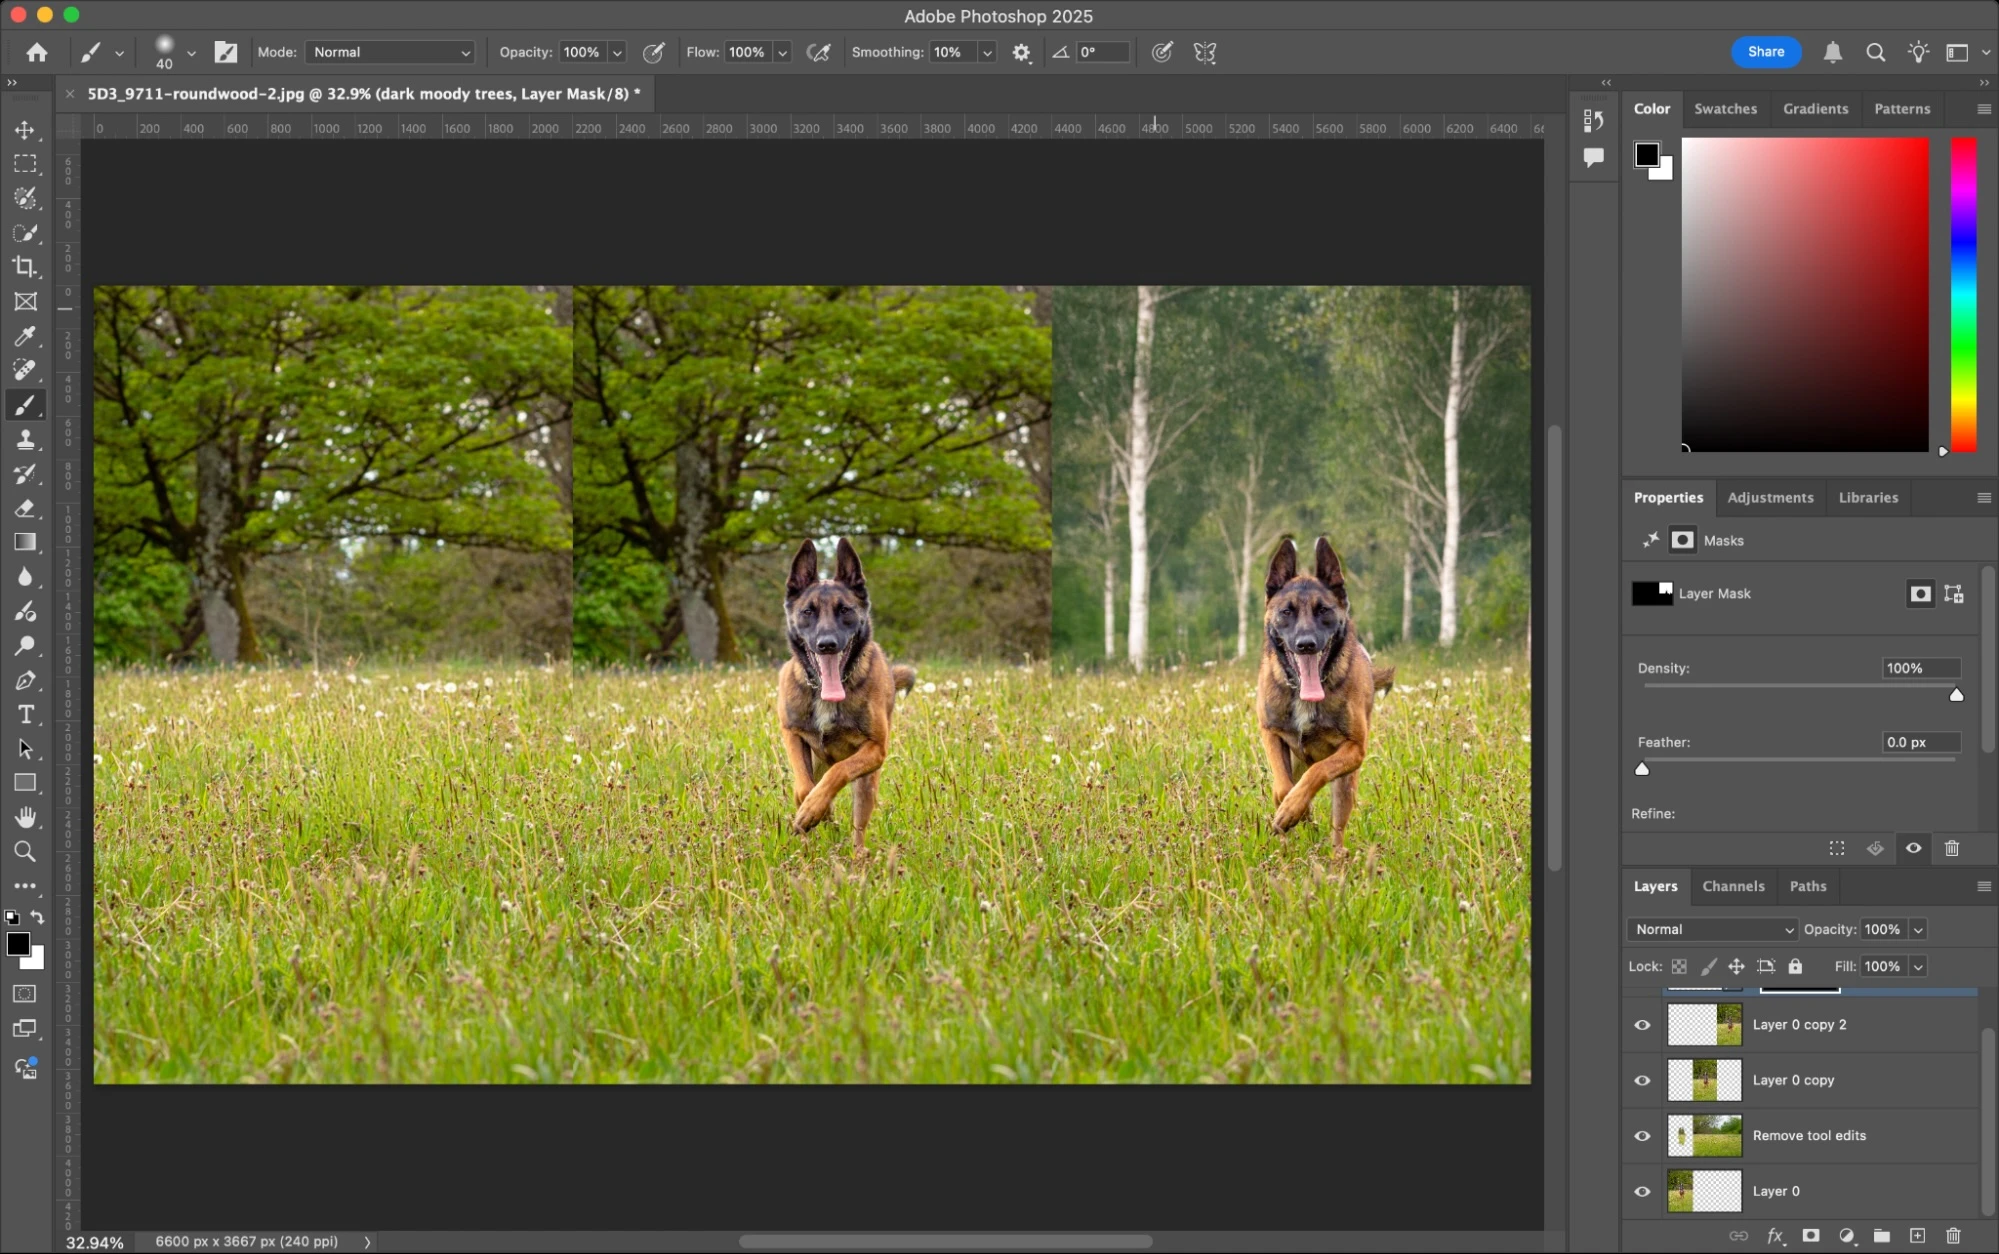Open brush settings via the gear icon
Viewport: 1999px width, 1254px height.
point(1021,52)
